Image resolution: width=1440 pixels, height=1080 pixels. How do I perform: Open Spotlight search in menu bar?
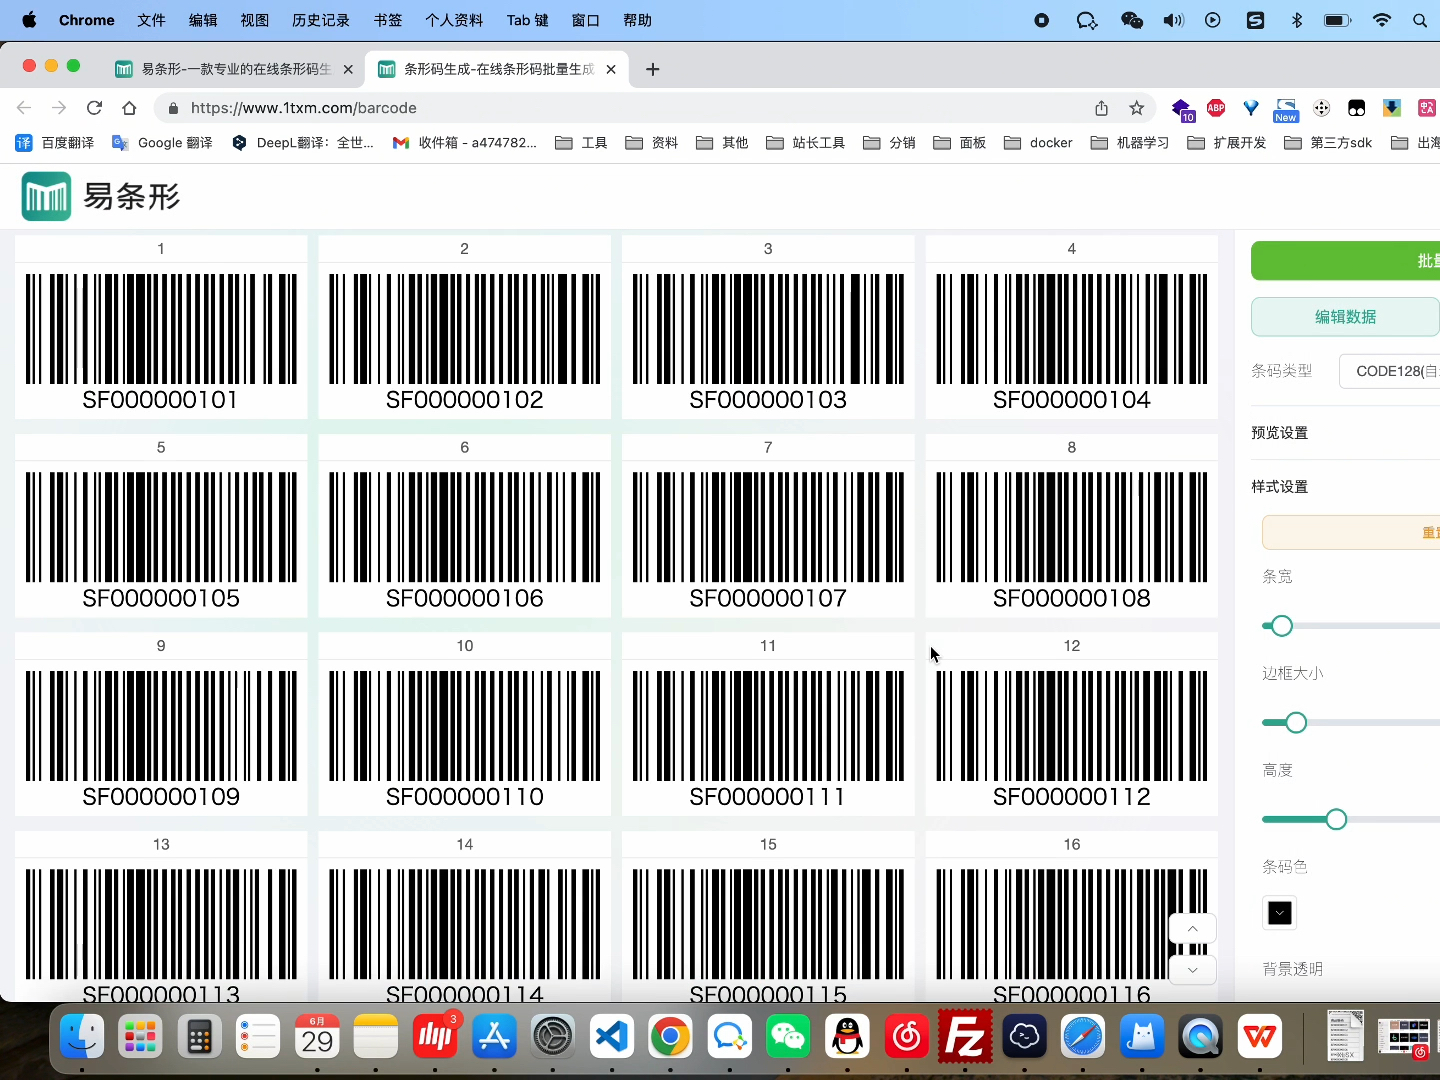1420,20
